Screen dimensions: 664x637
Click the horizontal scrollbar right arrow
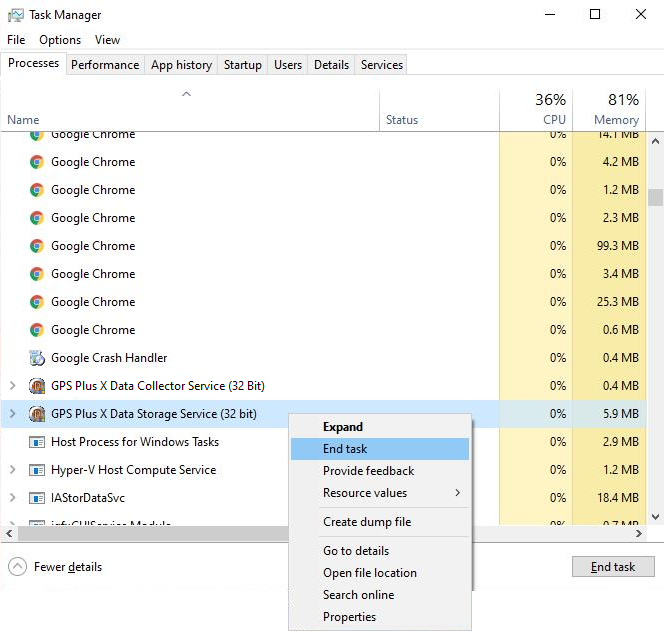tap(639, 534)
